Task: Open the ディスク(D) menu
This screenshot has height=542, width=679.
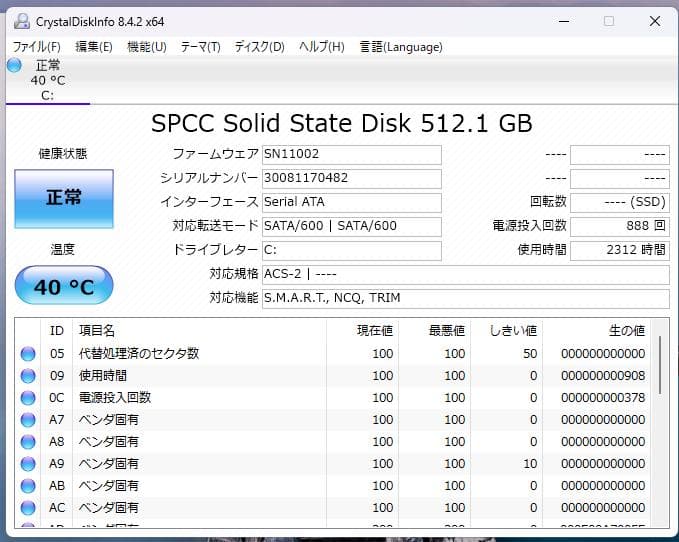Action: [259, 47]
